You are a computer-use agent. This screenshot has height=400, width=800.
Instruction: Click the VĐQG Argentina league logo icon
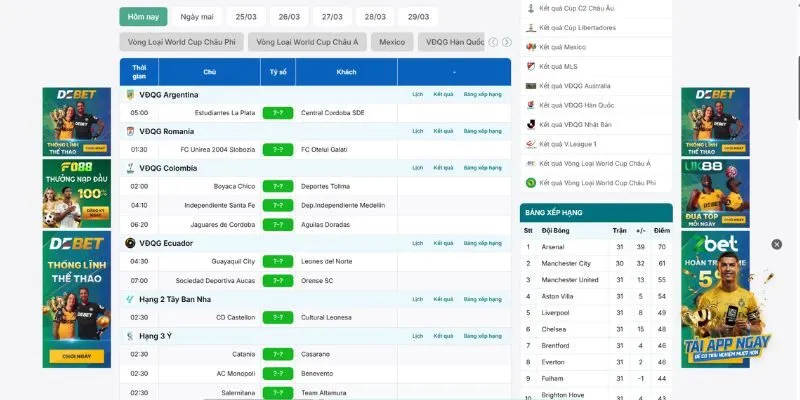click(x=130, y=95)
